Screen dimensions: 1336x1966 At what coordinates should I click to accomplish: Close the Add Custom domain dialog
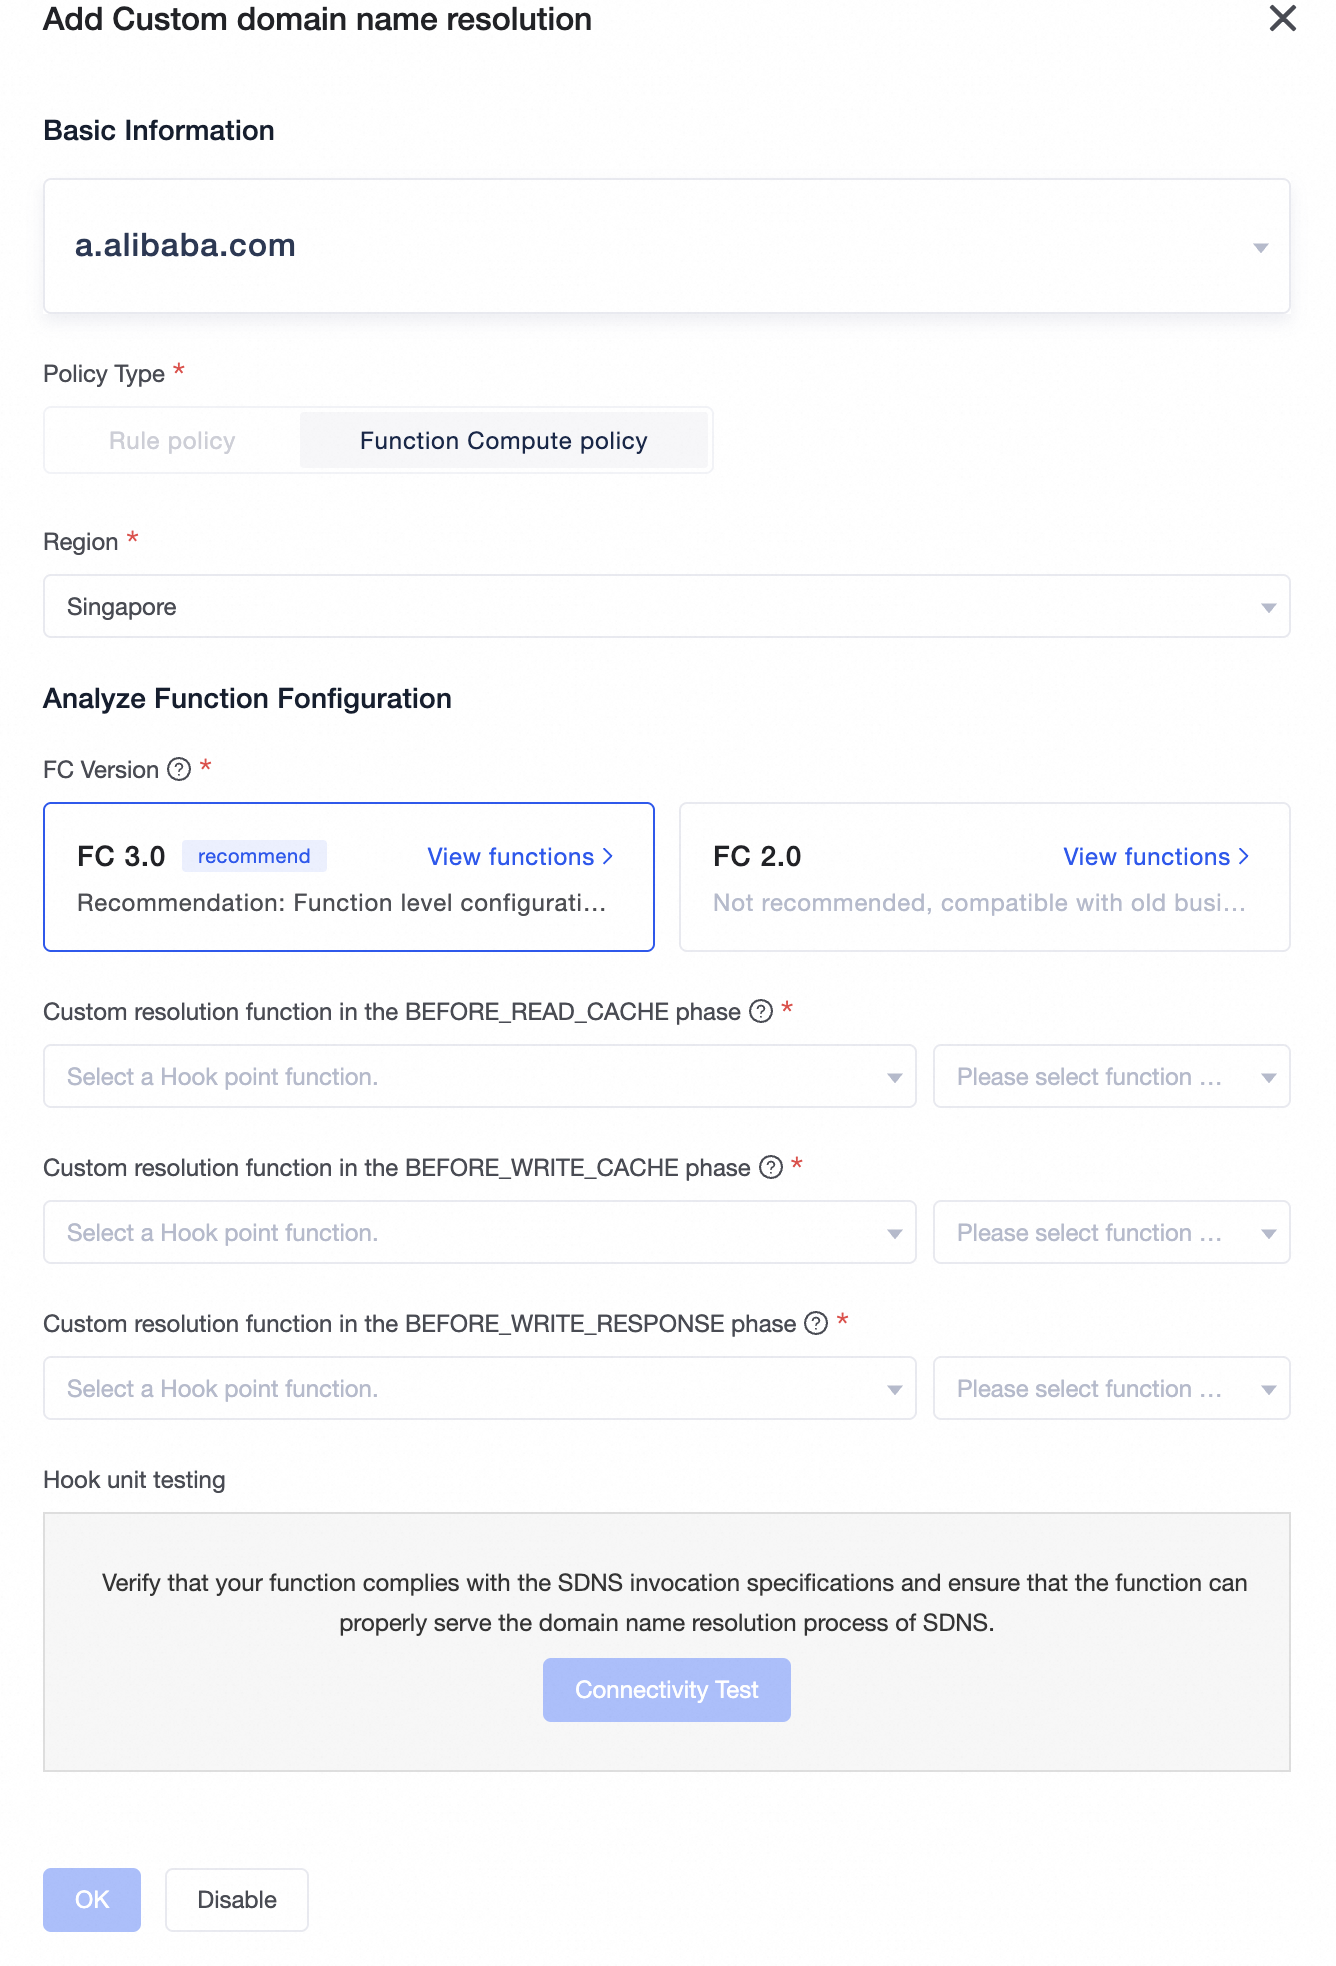click(1282, 18)
